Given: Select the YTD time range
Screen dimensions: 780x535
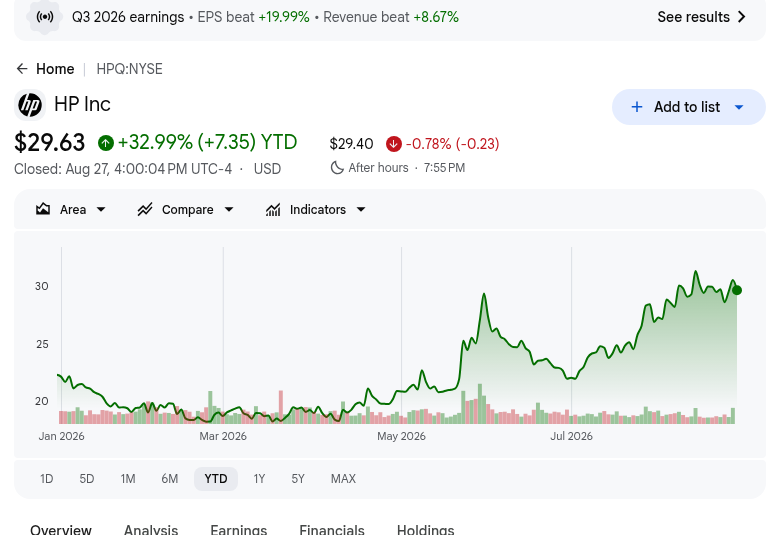Looking at the screenshot, I should [x=216, y=479].
